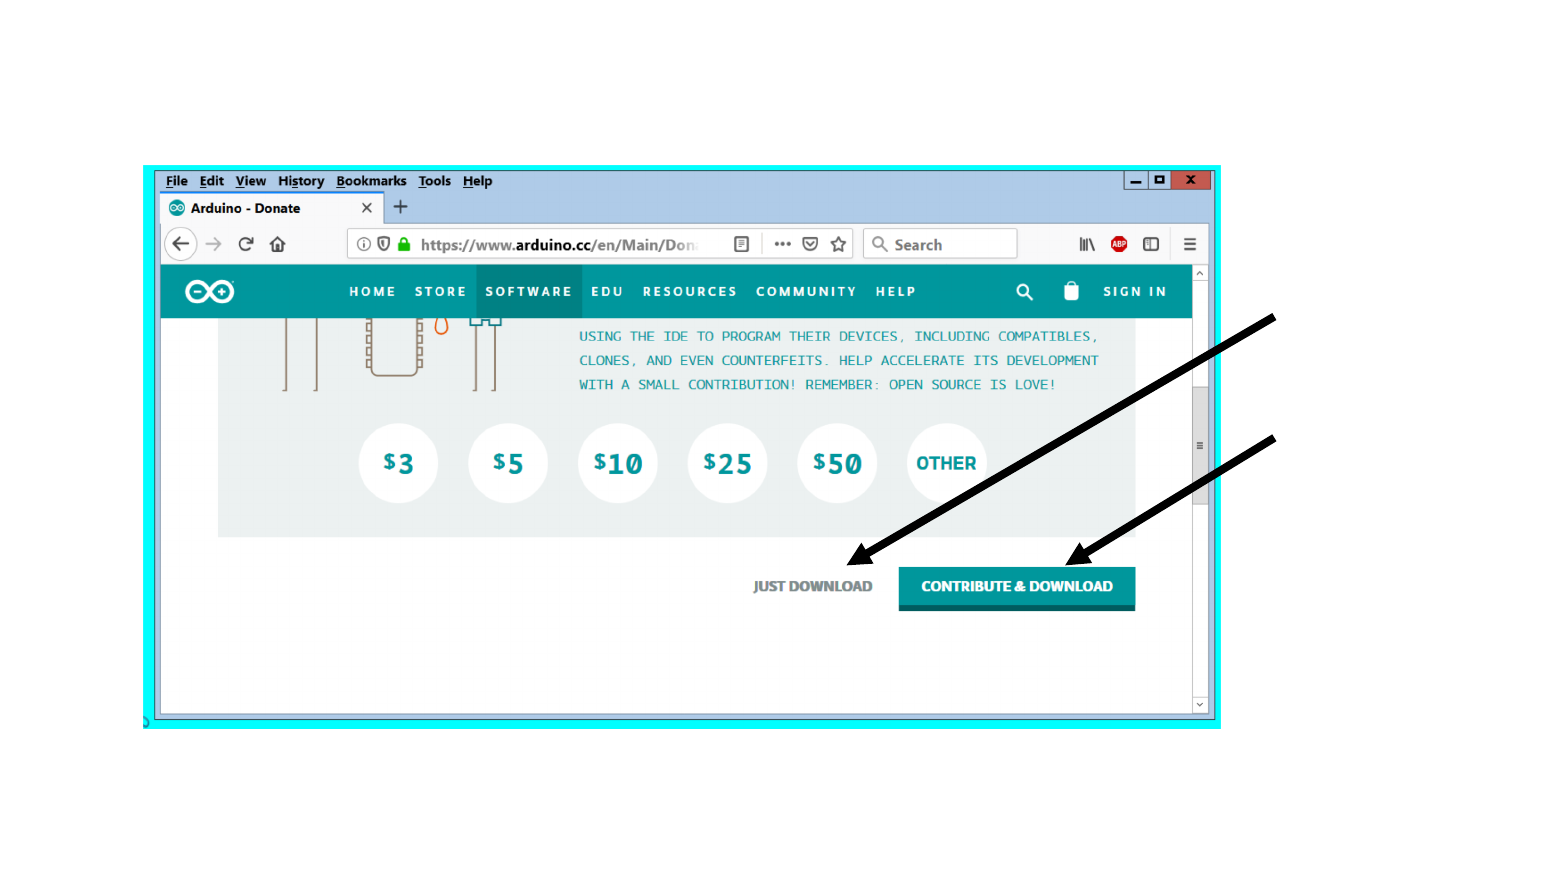Open the Bookmarks menu
This screenshot has height=874, width=1552.
click(x=371, y=181)
